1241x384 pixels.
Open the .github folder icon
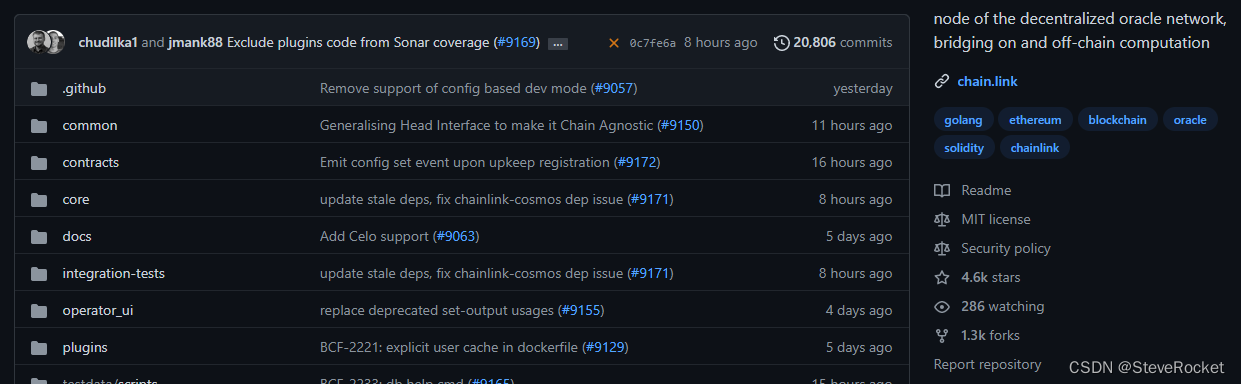(39, 89)
